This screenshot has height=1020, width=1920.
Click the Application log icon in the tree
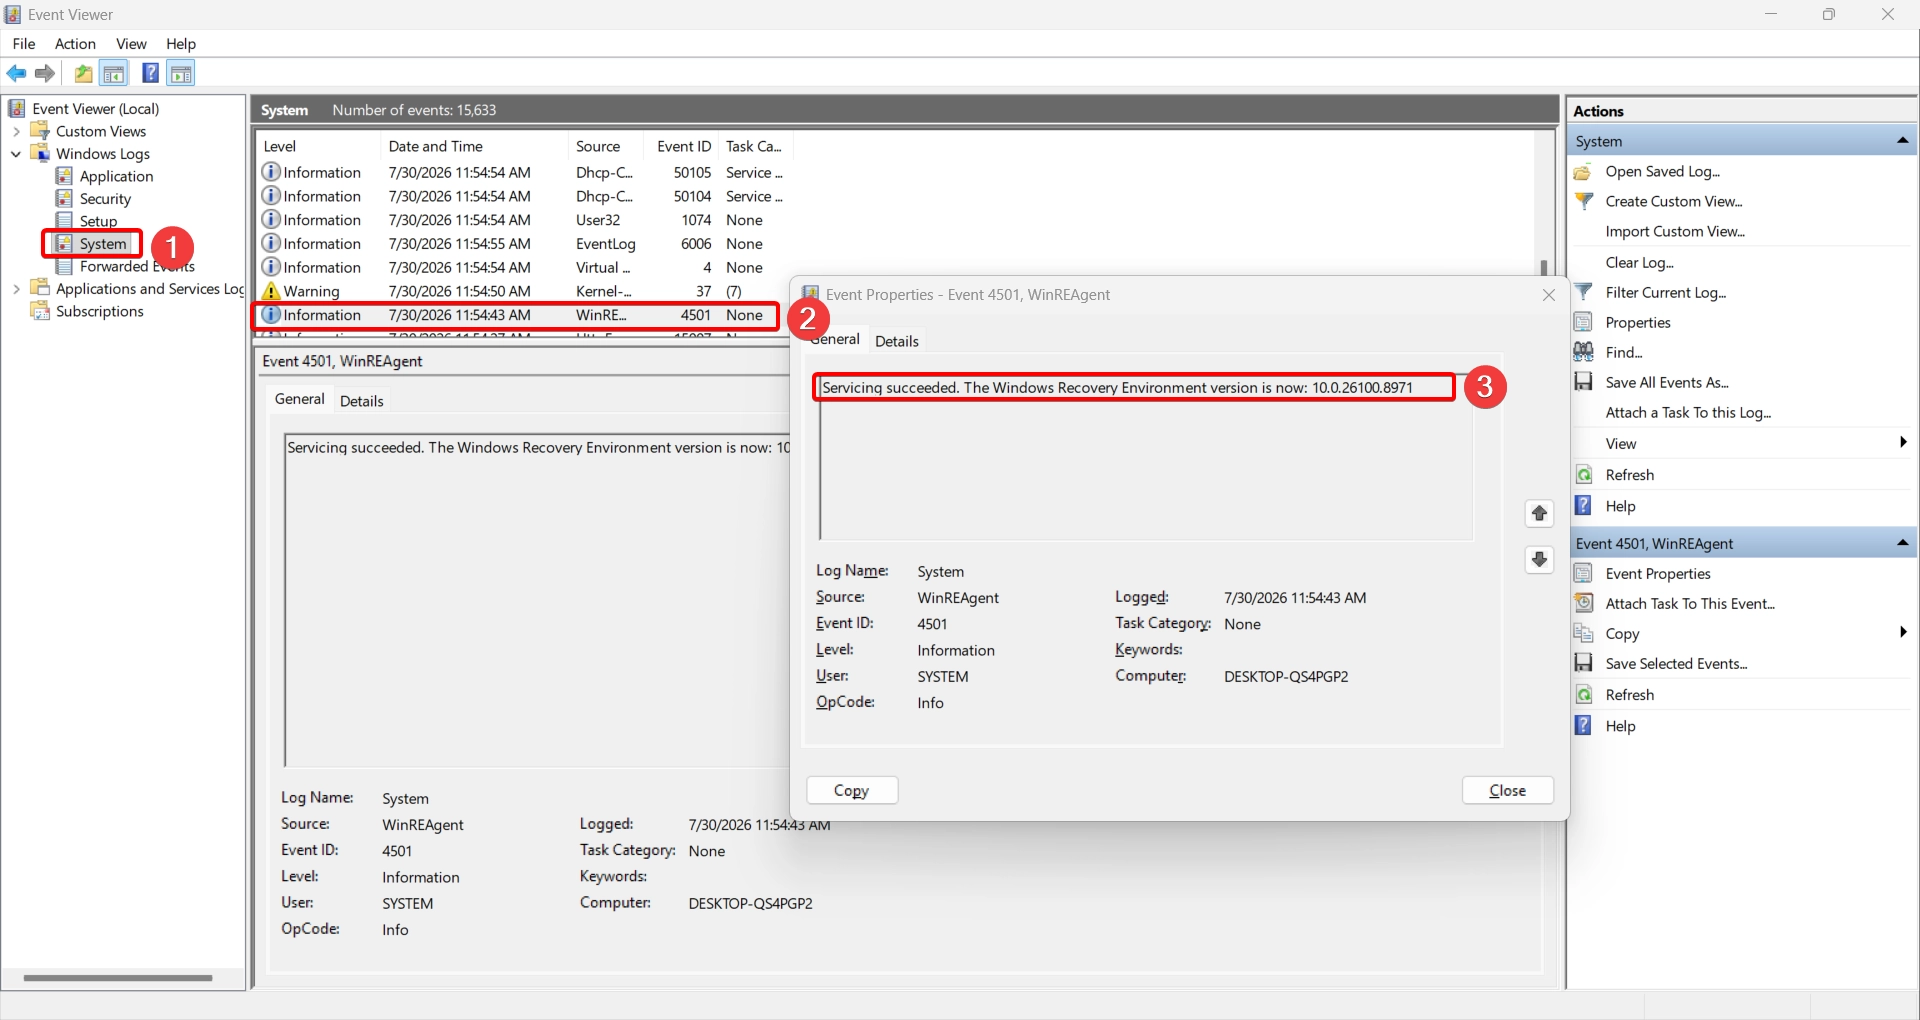tap(64, 176)
